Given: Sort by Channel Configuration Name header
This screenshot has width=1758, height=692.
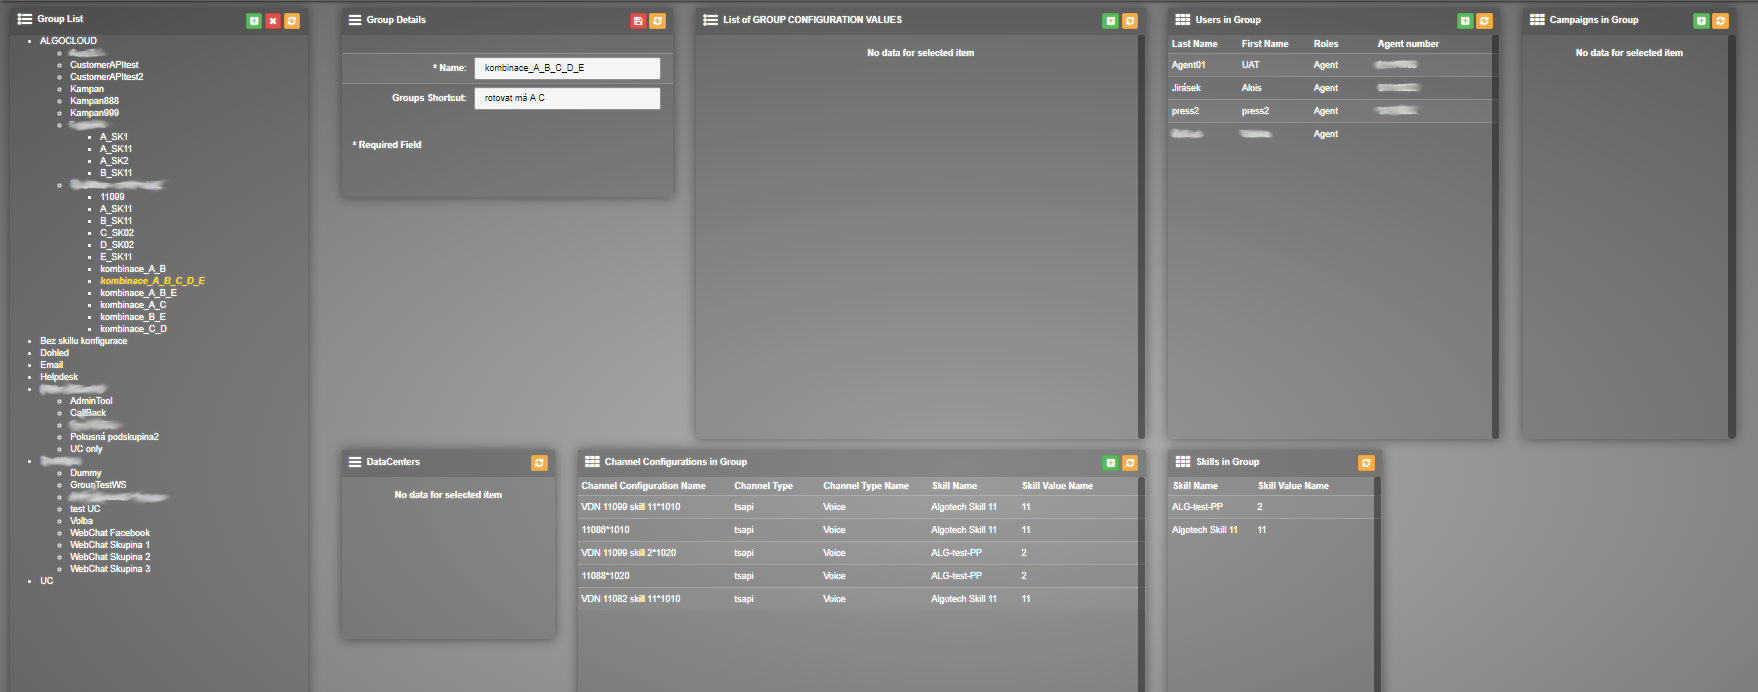Looking at the screenshot, I should coord(643,486).
